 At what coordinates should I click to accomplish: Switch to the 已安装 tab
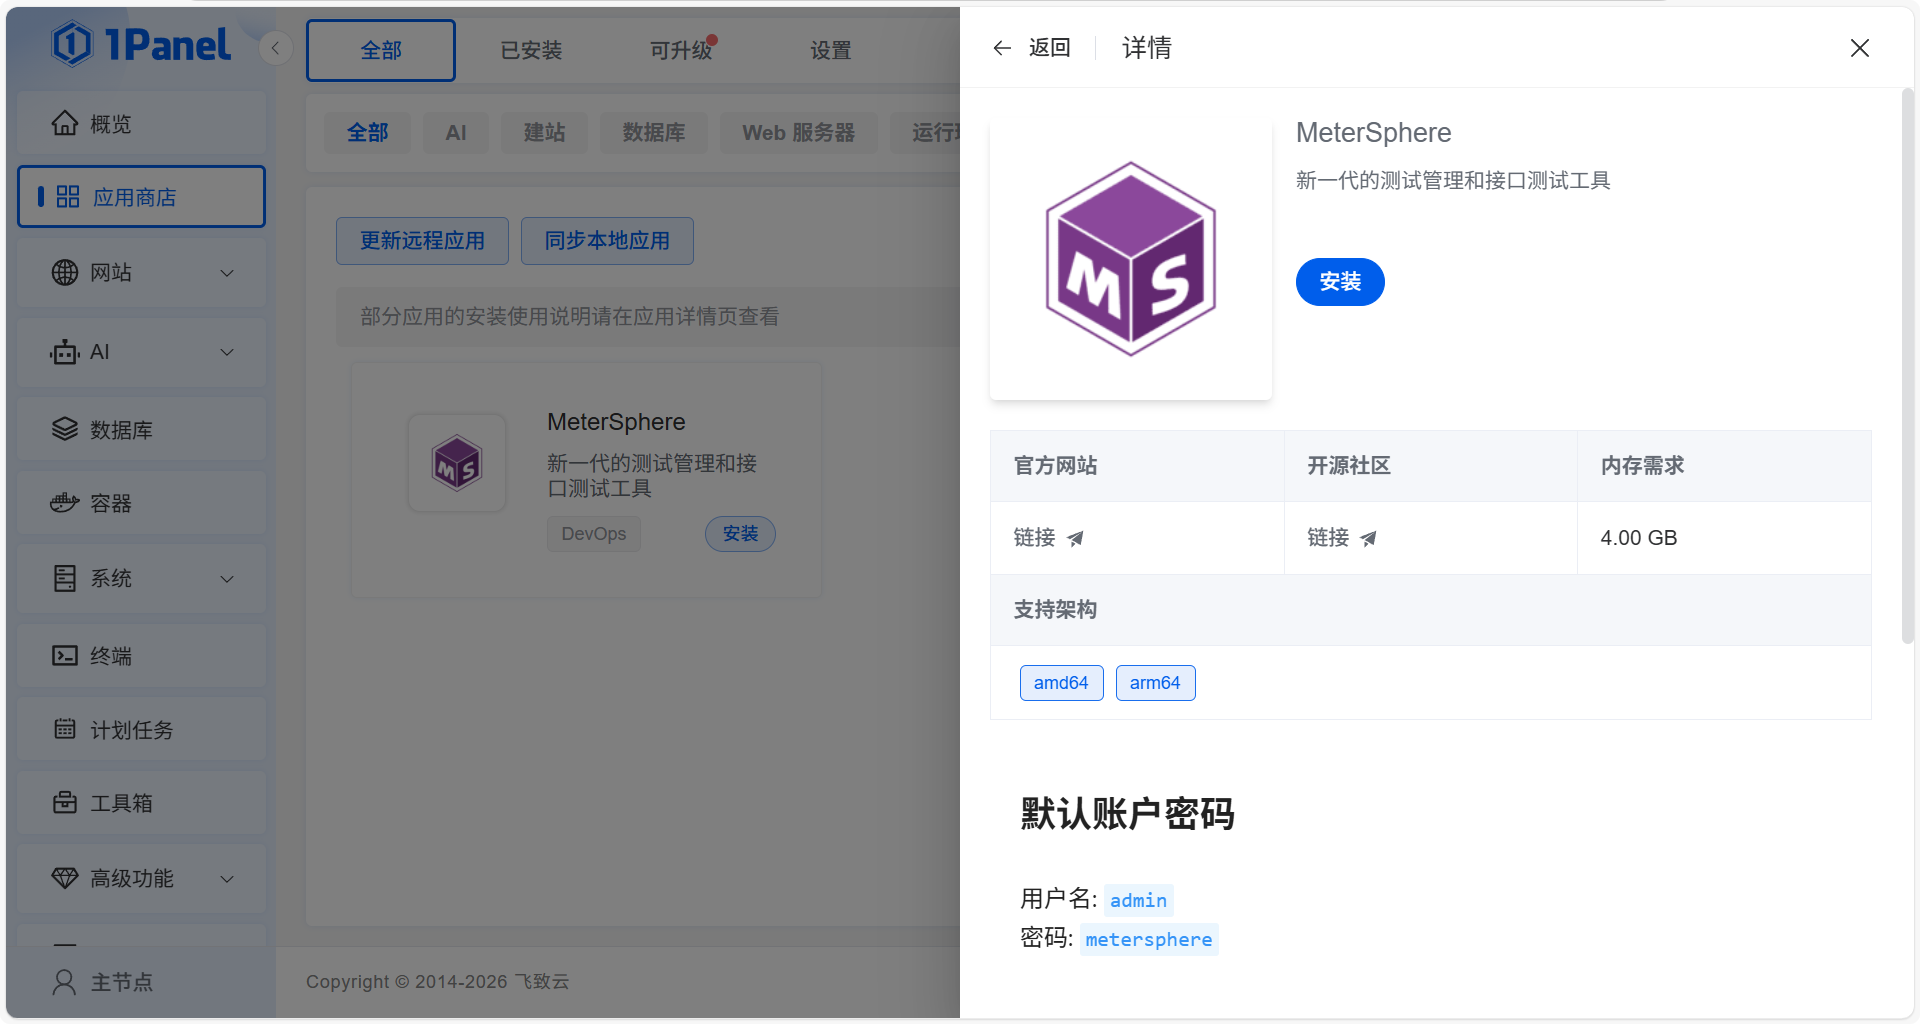[531, 50]
